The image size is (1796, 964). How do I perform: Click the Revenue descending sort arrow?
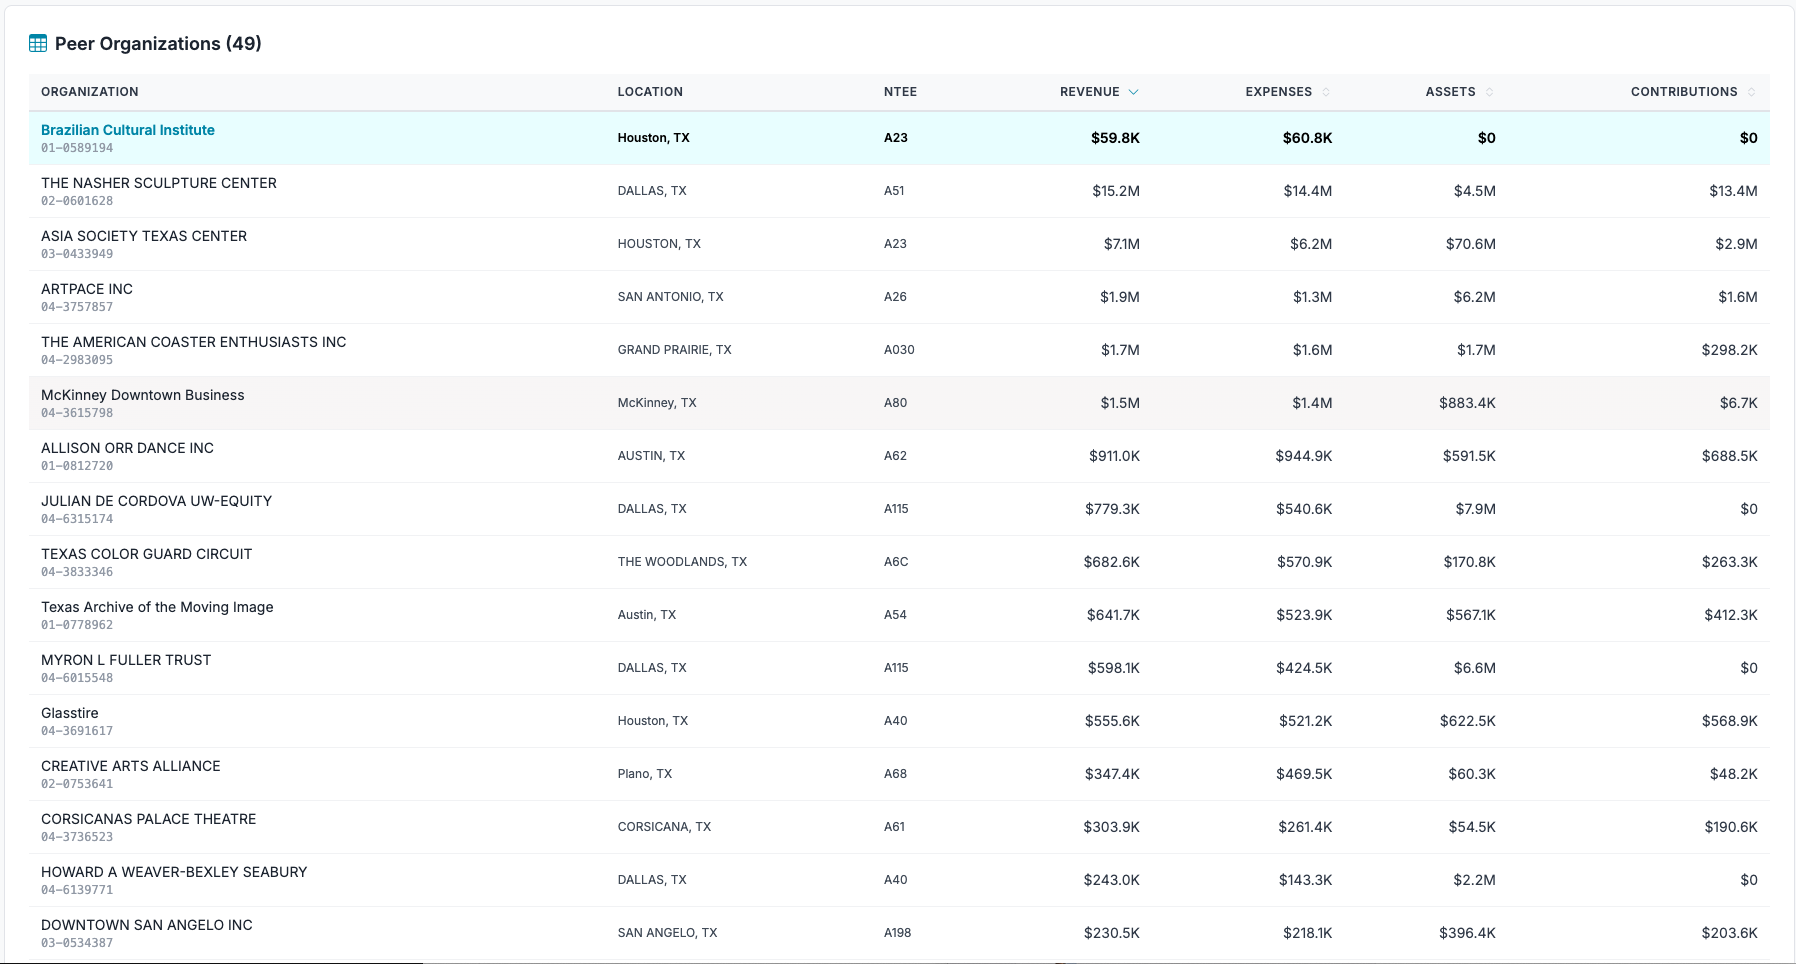[1133, 92]
